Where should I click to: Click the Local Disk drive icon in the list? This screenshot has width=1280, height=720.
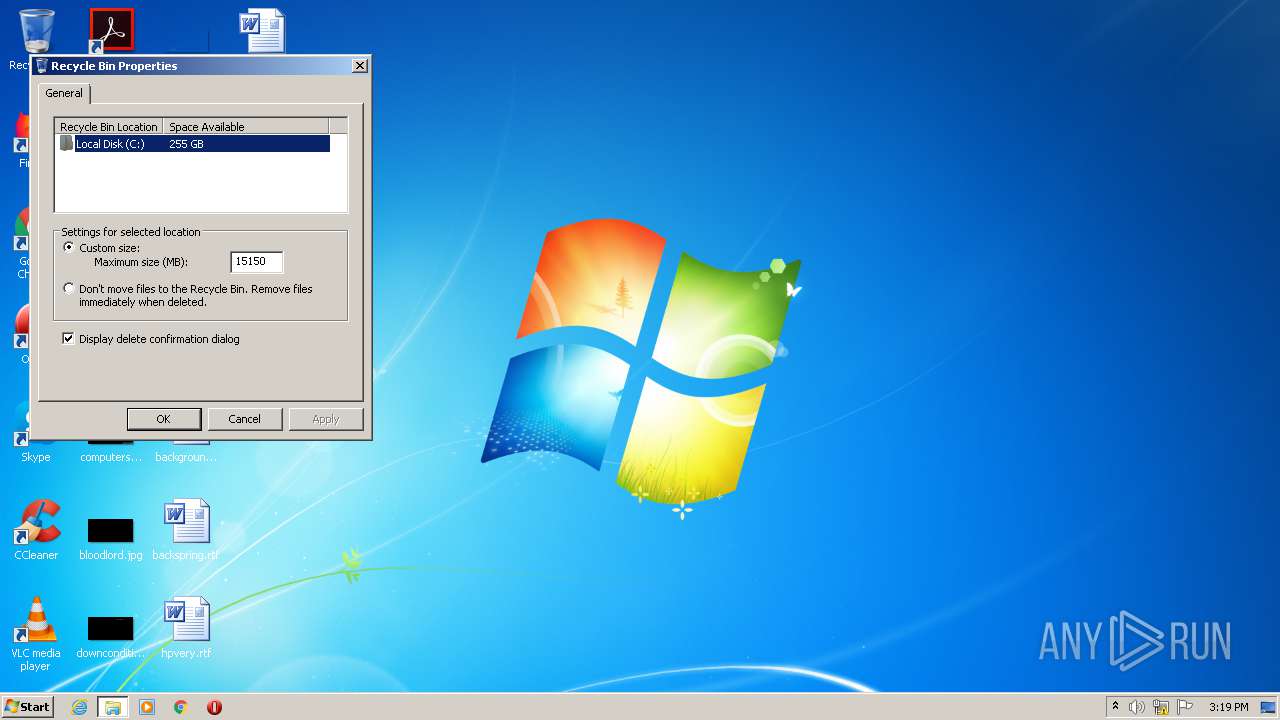pyautogui.click(x=66, y=144)
